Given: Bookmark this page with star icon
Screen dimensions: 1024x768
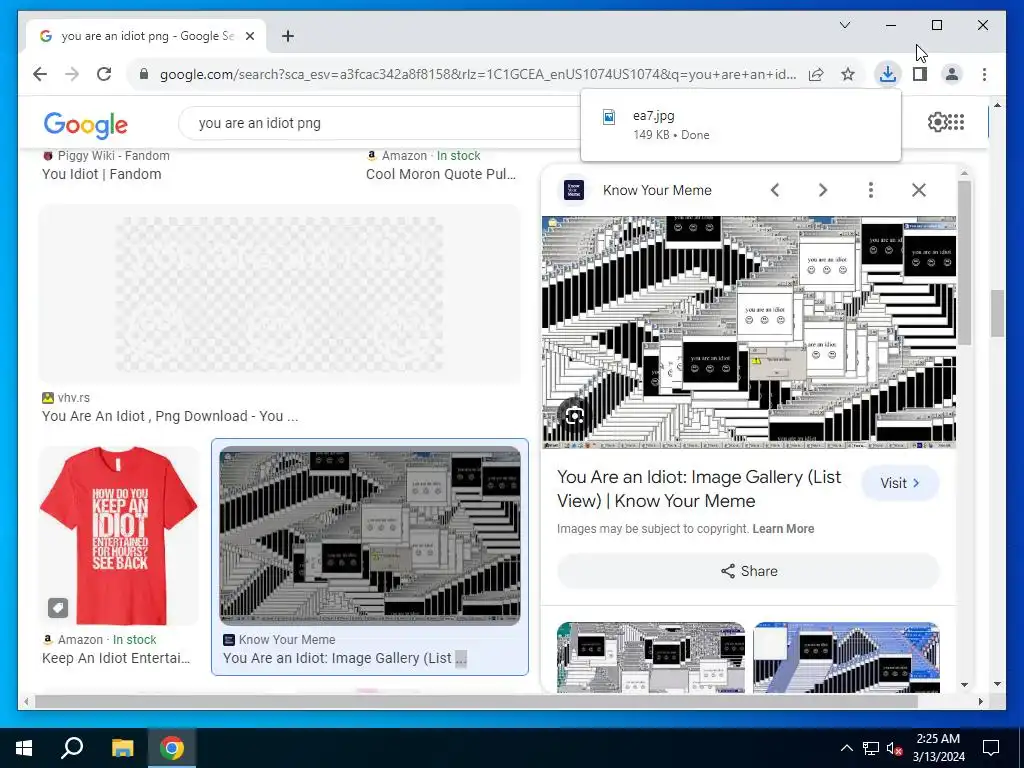Looking at the screenshot, I should pos(848,74).
